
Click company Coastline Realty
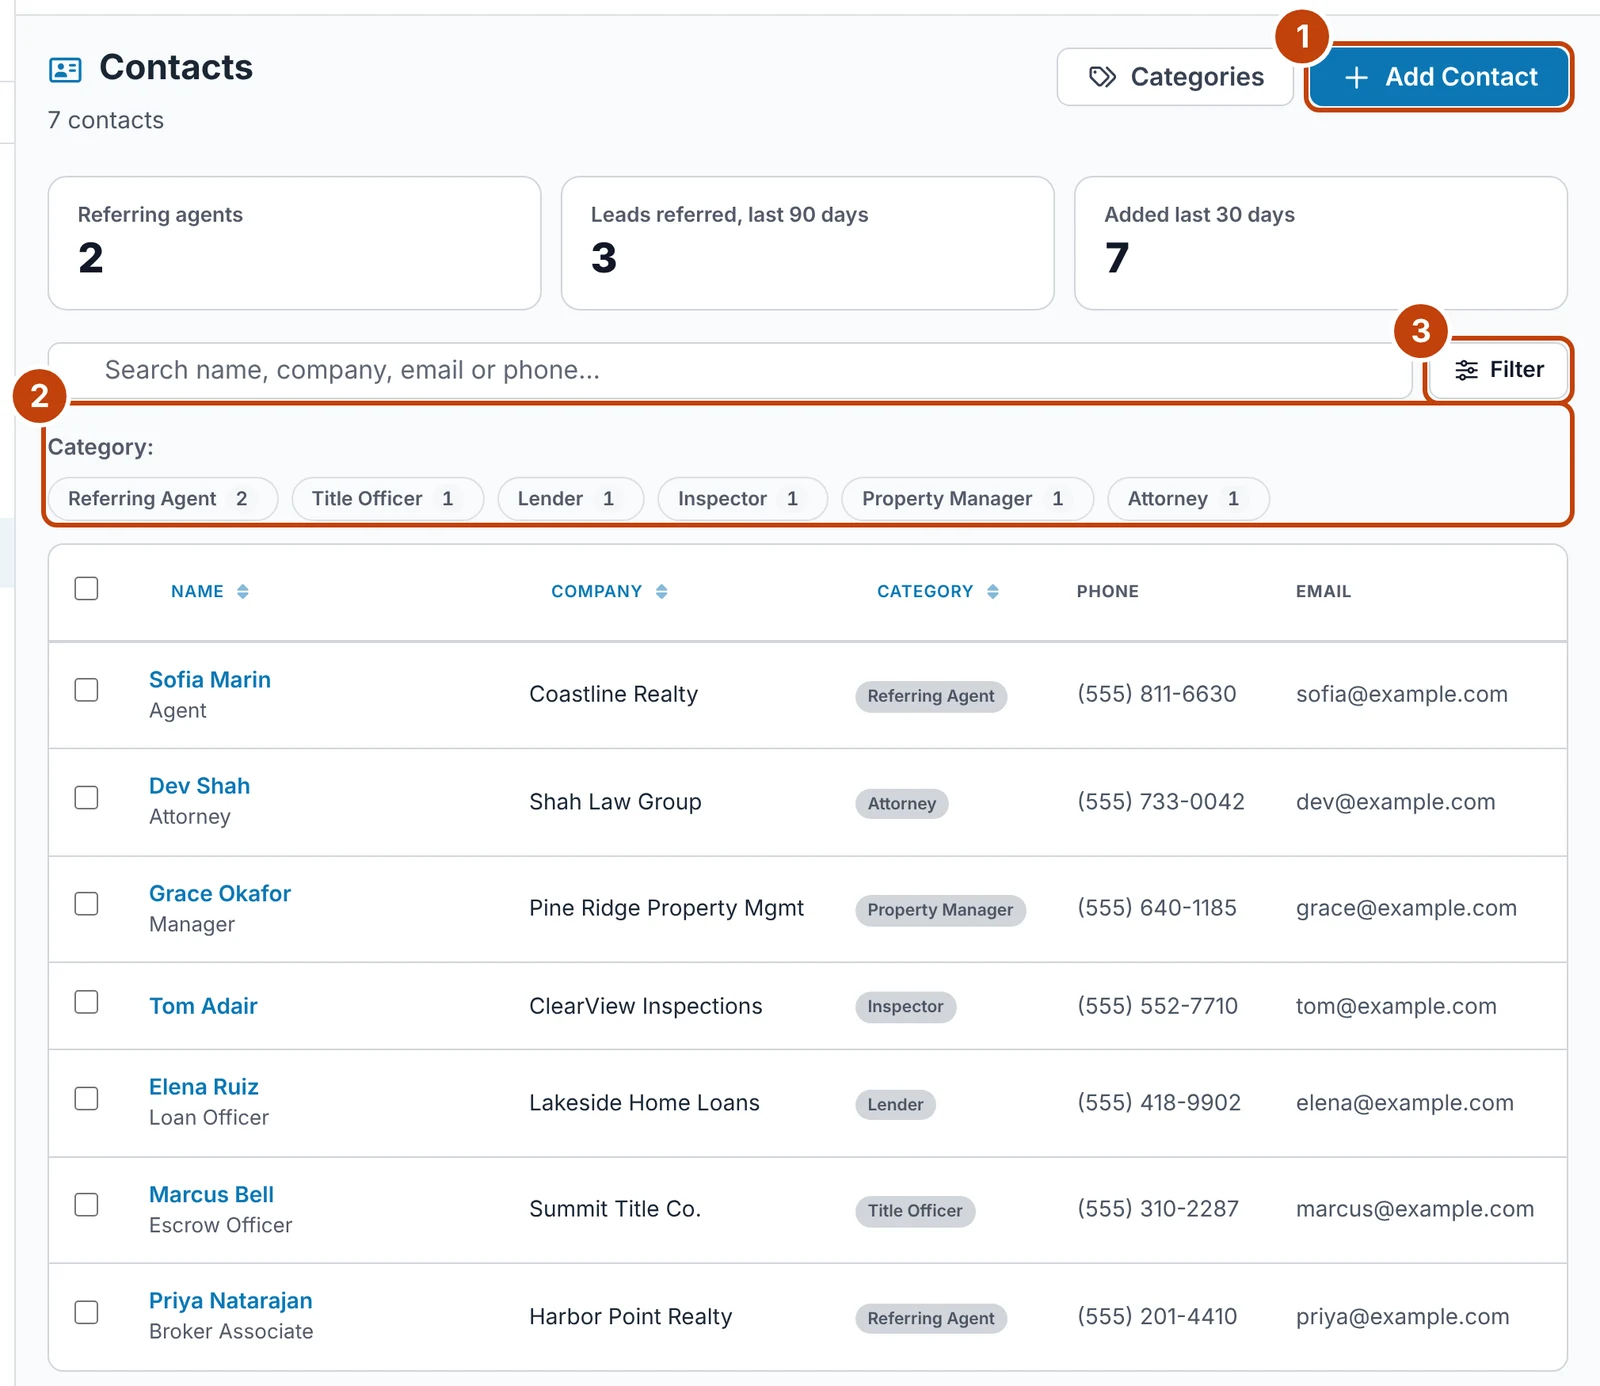click(614, 694)
